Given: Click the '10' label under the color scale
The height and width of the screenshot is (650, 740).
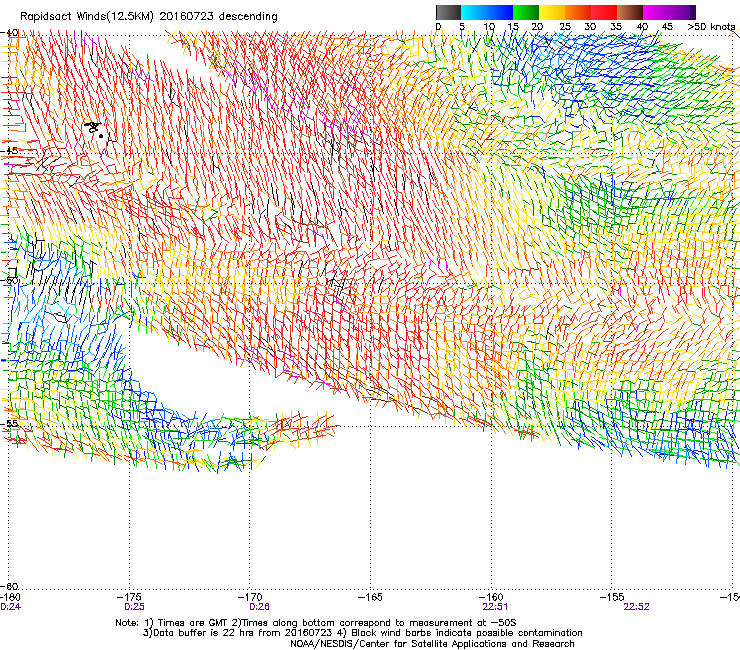Looking at the screenshot, I should point(489,27).
